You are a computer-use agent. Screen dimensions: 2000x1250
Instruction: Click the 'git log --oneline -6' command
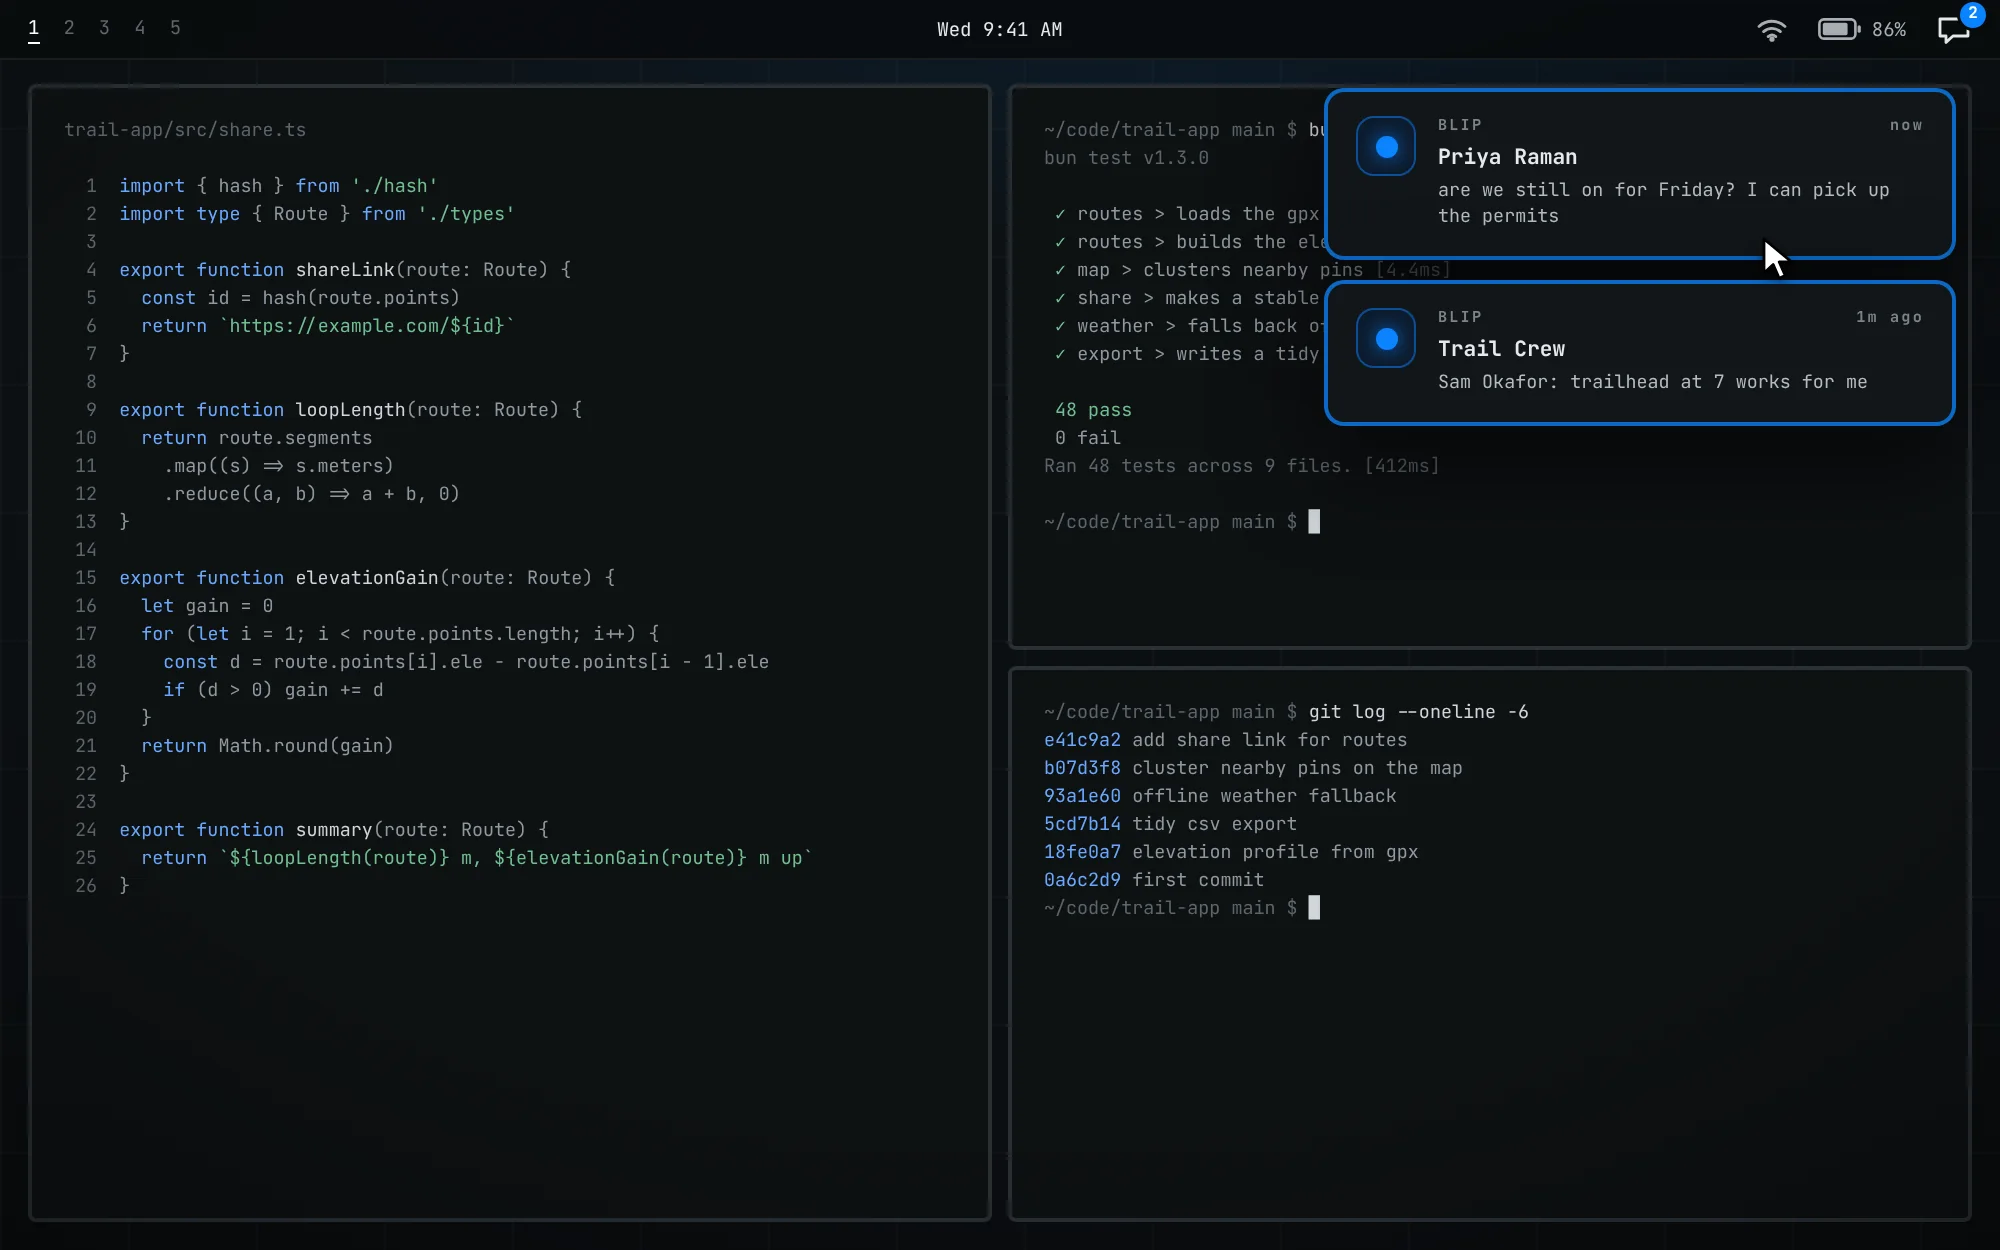1418,712
